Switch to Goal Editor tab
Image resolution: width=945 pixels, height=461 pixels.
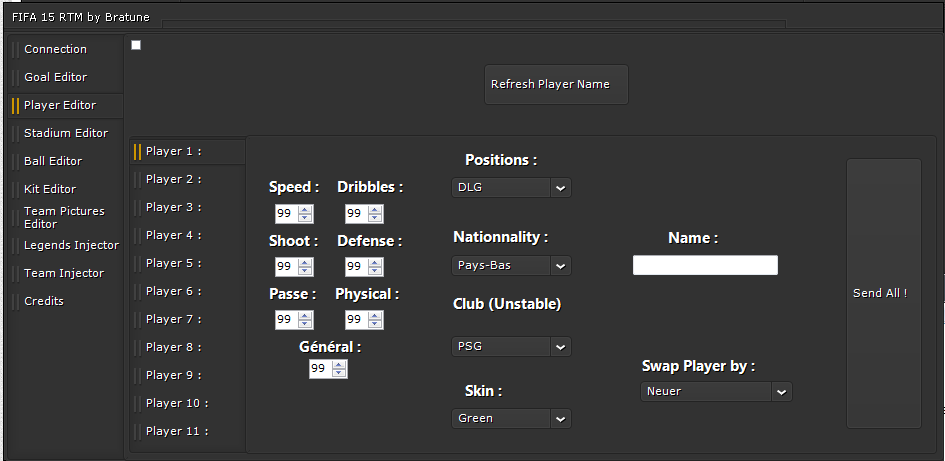pyautogui.click(x=64, y=77)
